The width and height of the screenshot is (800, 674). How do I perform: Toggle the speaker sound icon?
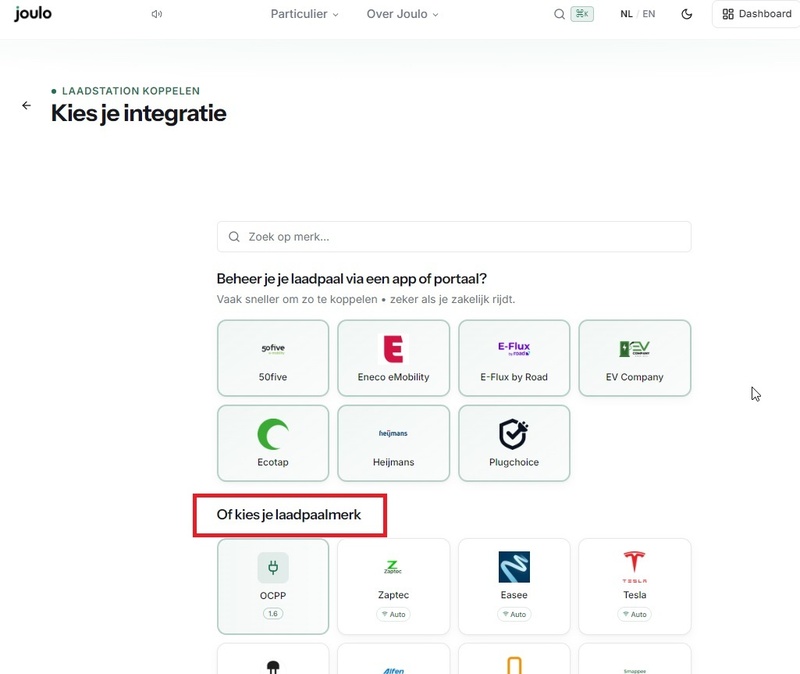[157, 14]
